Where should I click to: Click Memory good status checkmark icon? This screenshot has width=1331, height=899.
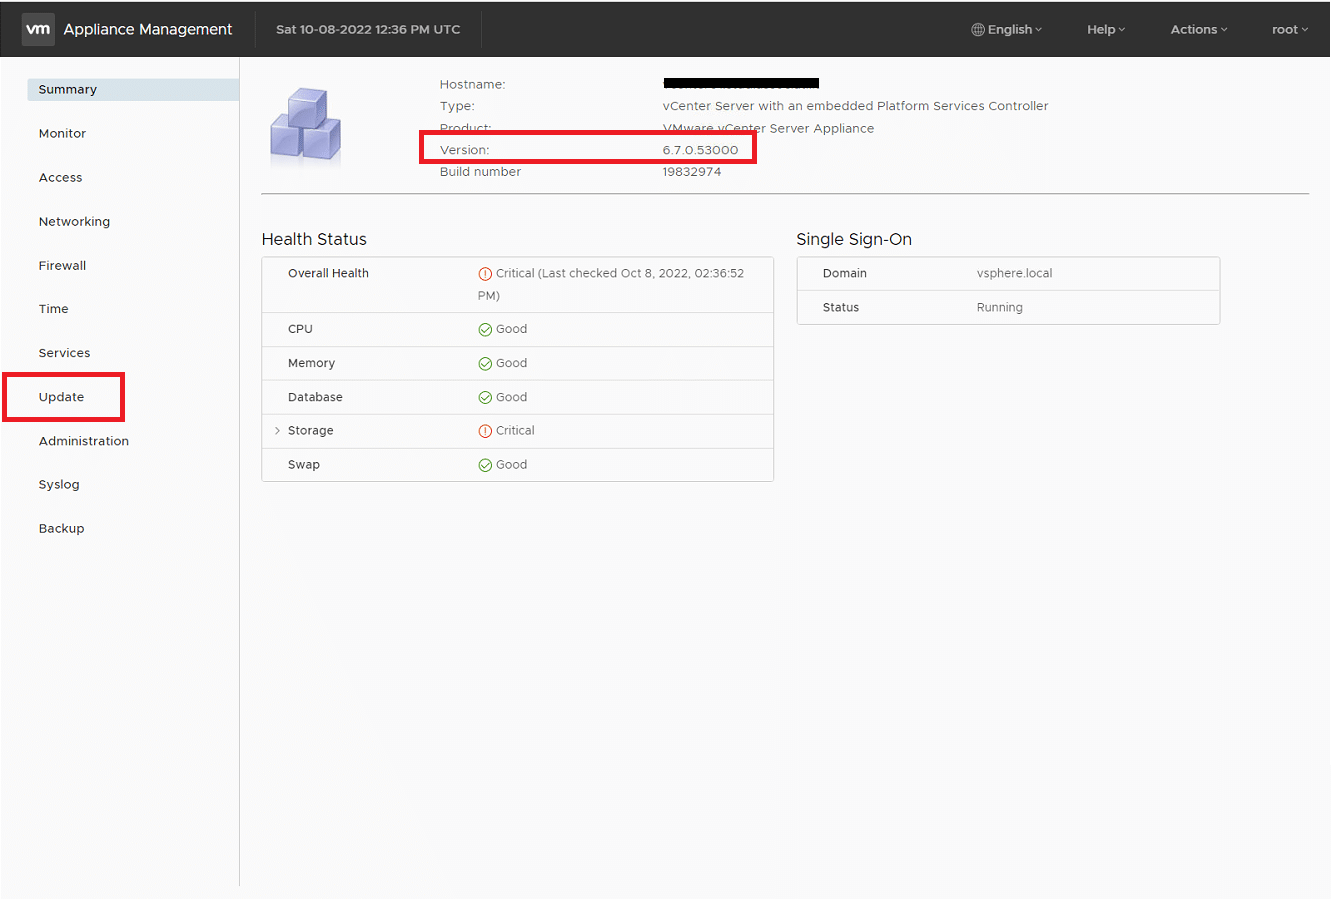coord(485,364)
